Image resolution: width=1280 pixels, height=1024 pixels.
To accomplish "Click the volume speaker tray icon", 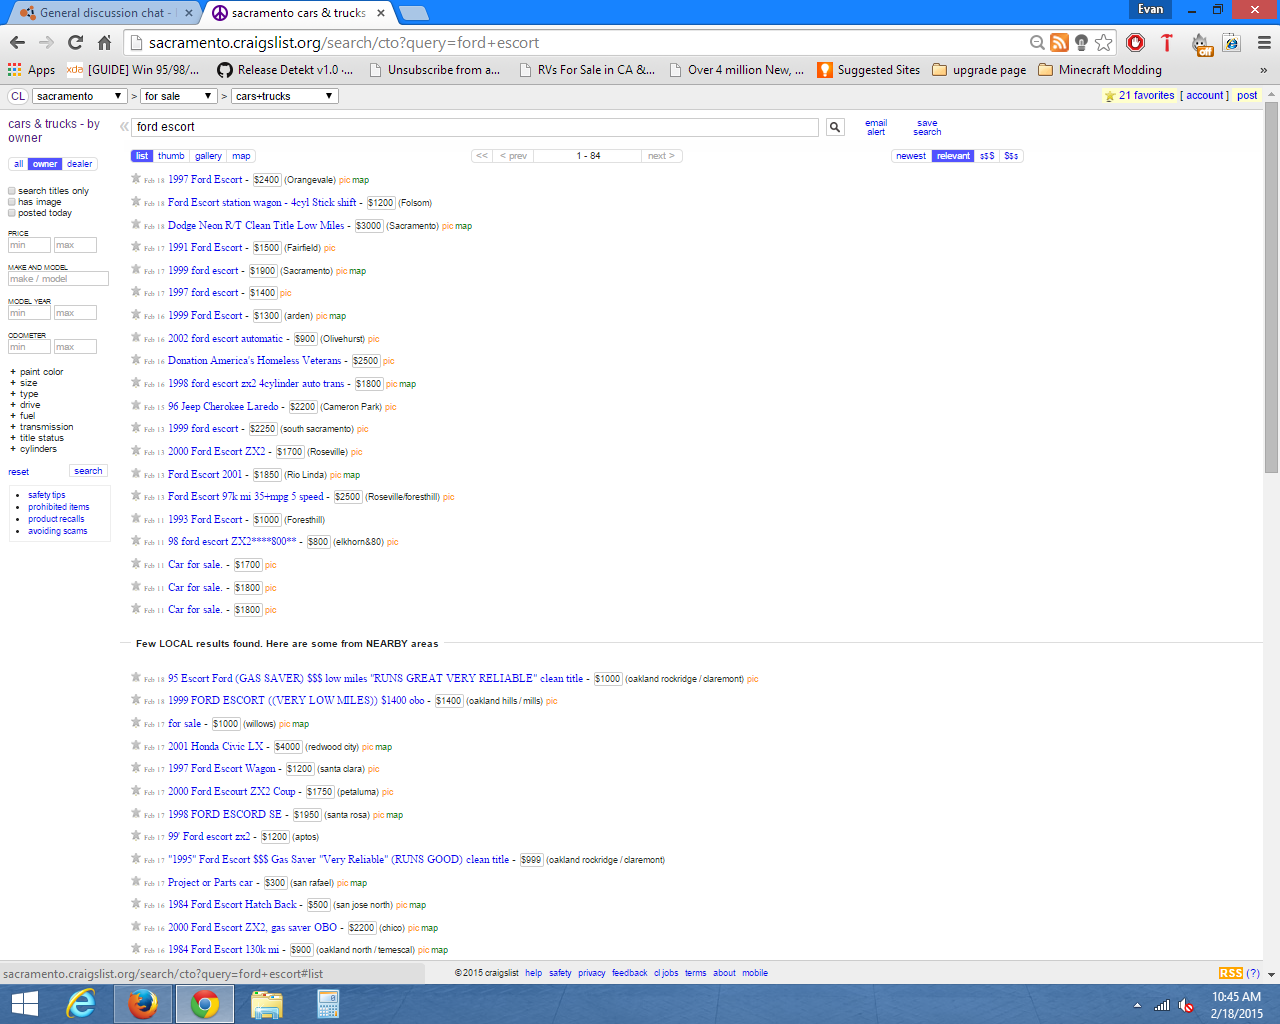I will pos(1186,1005).
